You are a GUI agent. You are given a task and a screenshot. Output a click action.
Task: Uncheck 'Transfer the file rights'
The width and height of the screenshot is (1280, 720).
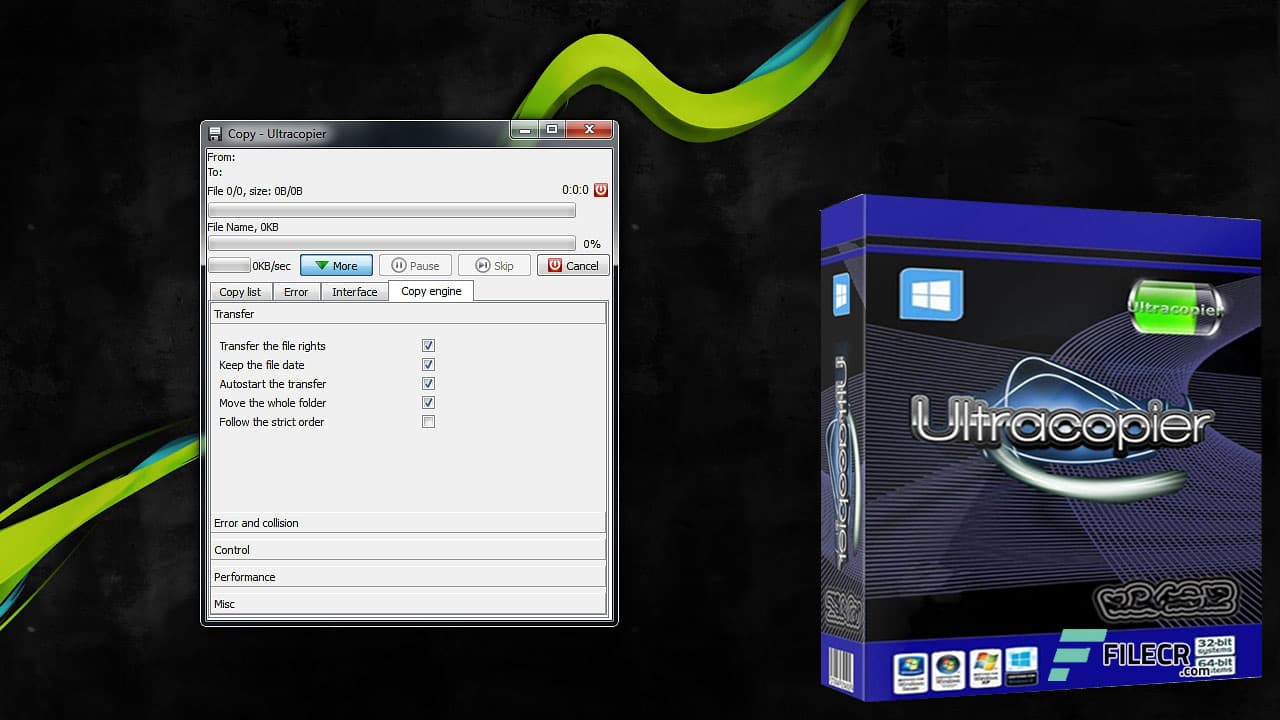(x=428, y=345)
